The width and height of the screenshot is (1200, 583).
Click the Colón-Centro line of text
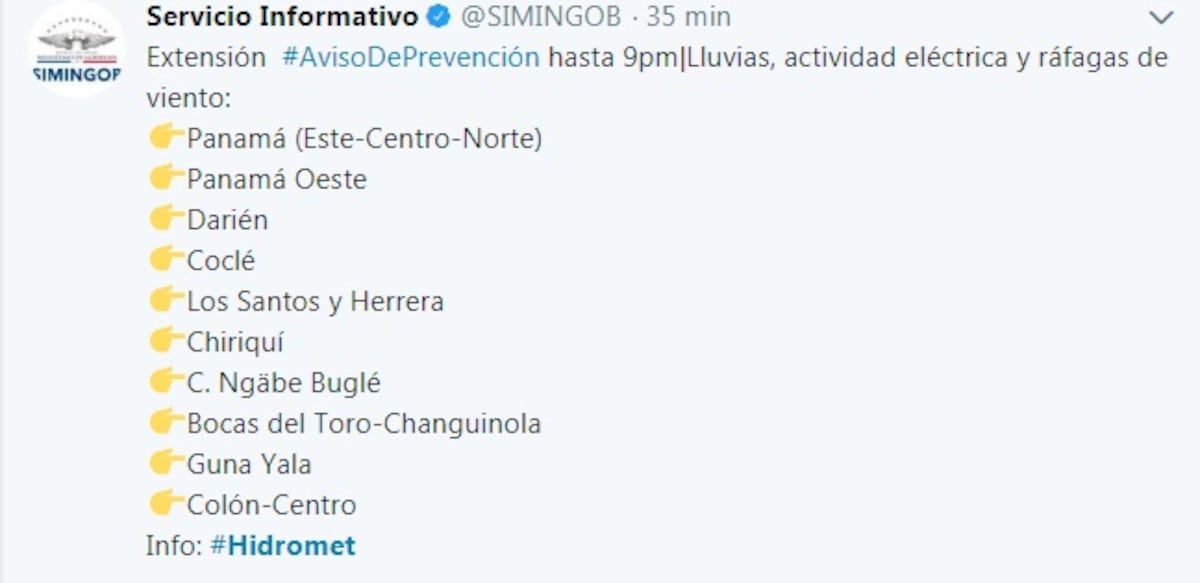click(271, 505)
